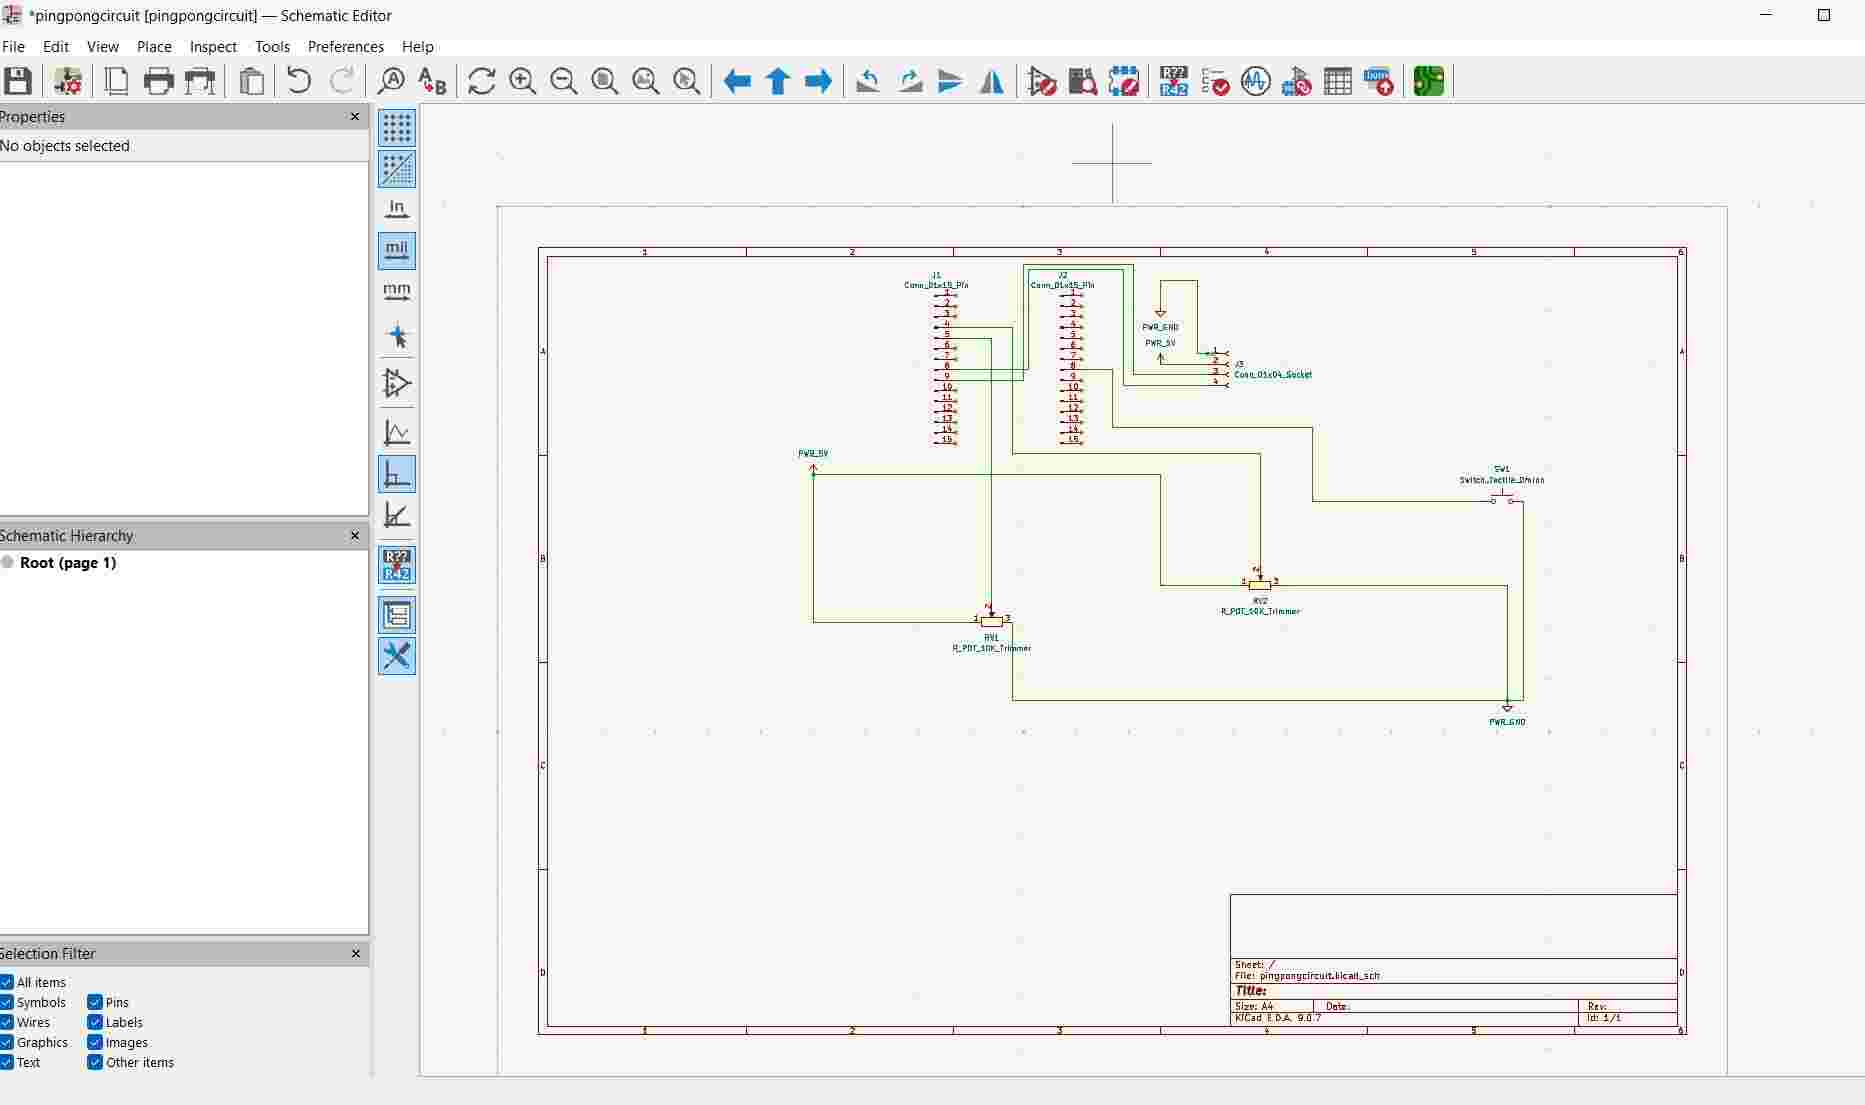Annotate the schematic symbols

1173,81
